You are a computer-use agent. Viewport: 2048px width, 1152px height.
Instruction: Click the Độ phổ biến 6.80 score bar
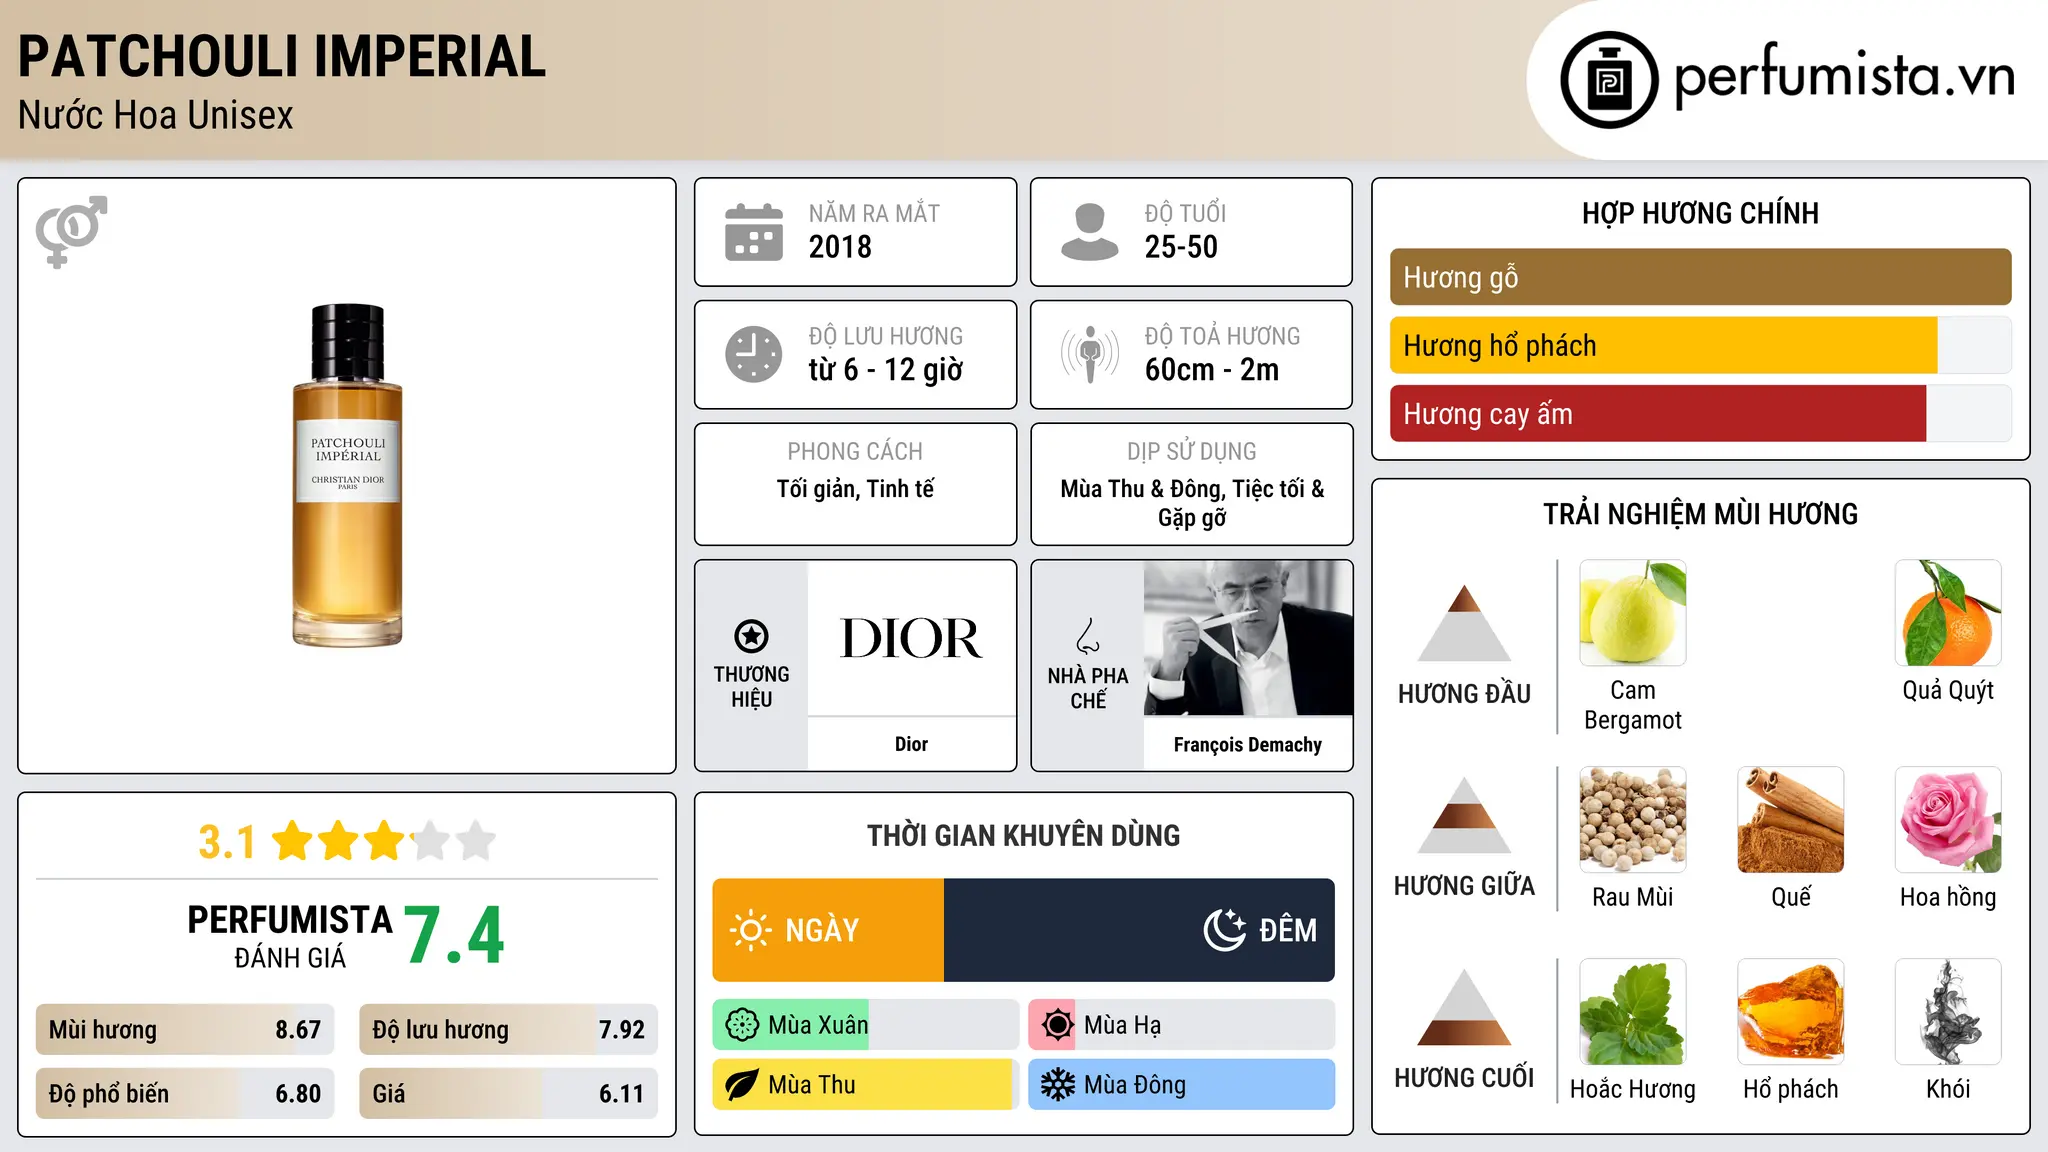tap(185, 1094)
